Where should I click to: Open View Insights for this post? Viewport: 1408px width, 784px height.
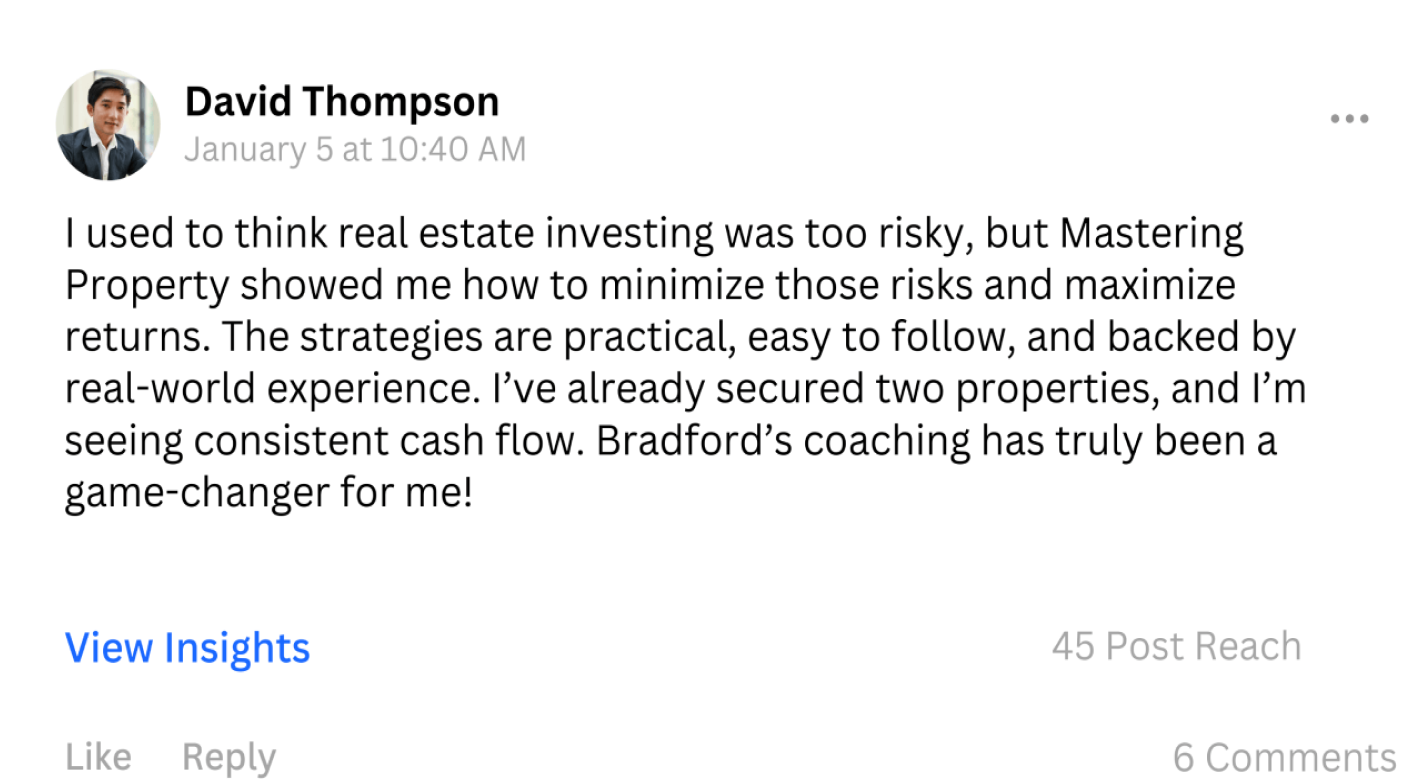point(187,648)
